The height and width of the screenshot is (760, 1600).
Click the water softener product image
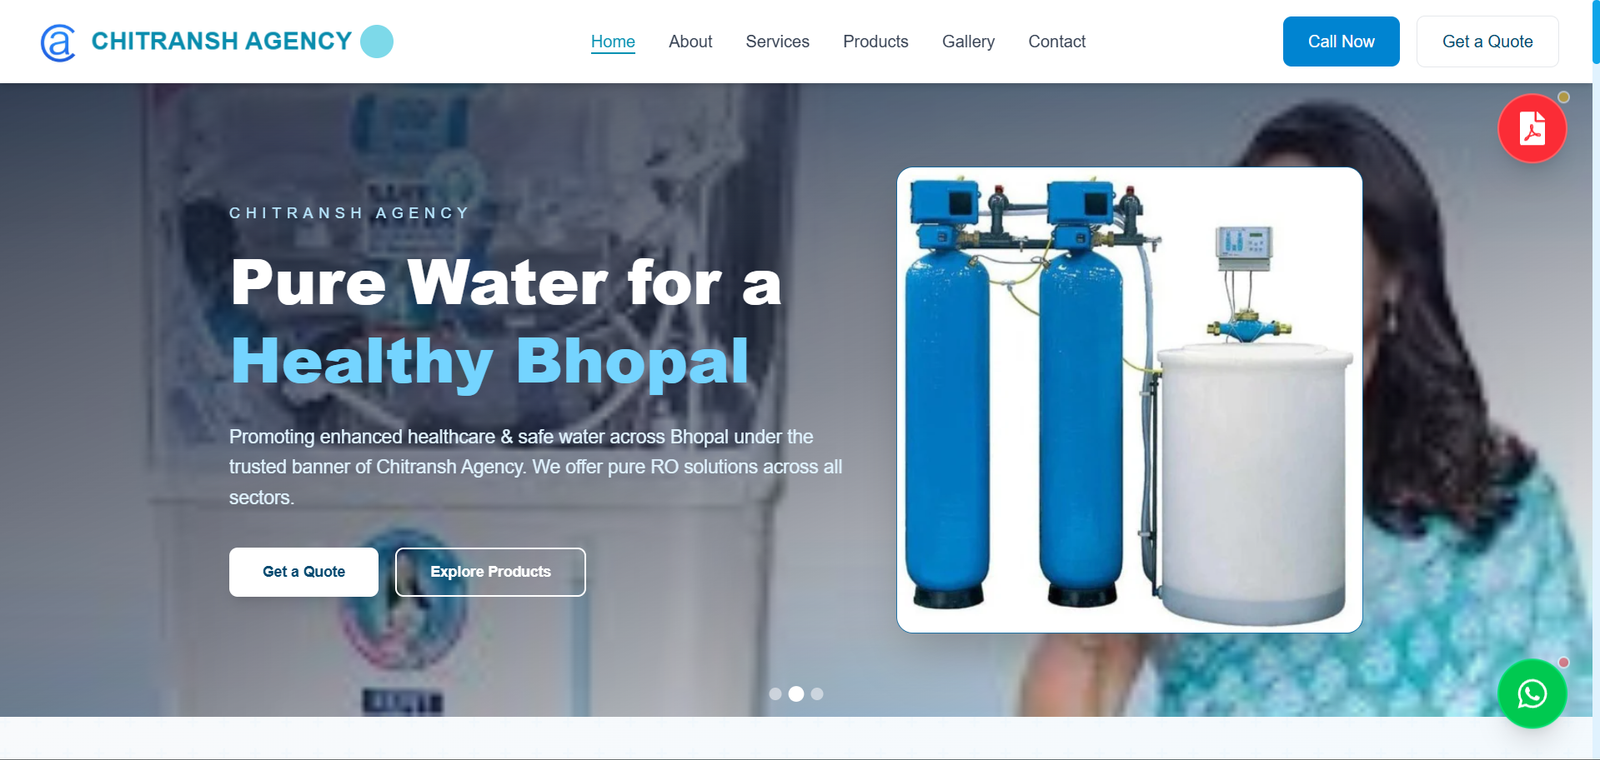(1130, 400)
